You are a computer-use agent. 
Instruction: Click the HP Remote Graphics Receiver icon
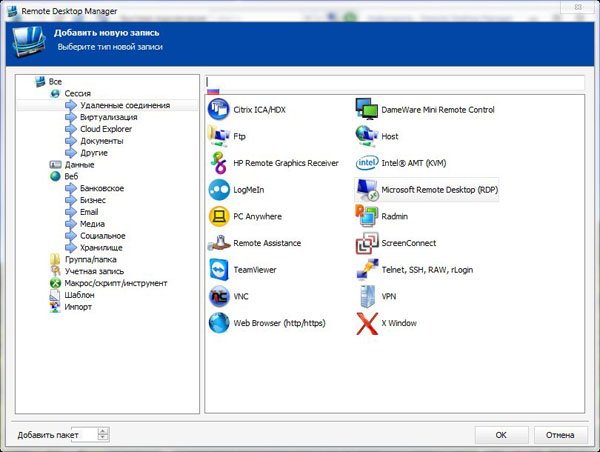219,162
